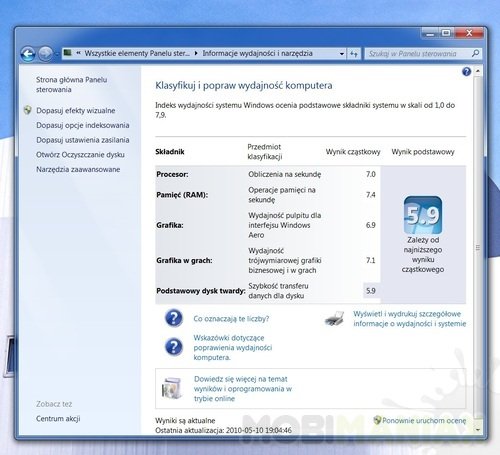
Task: Click shield icon by Ponownie uruchom ocenę
Action: point(377,420)
